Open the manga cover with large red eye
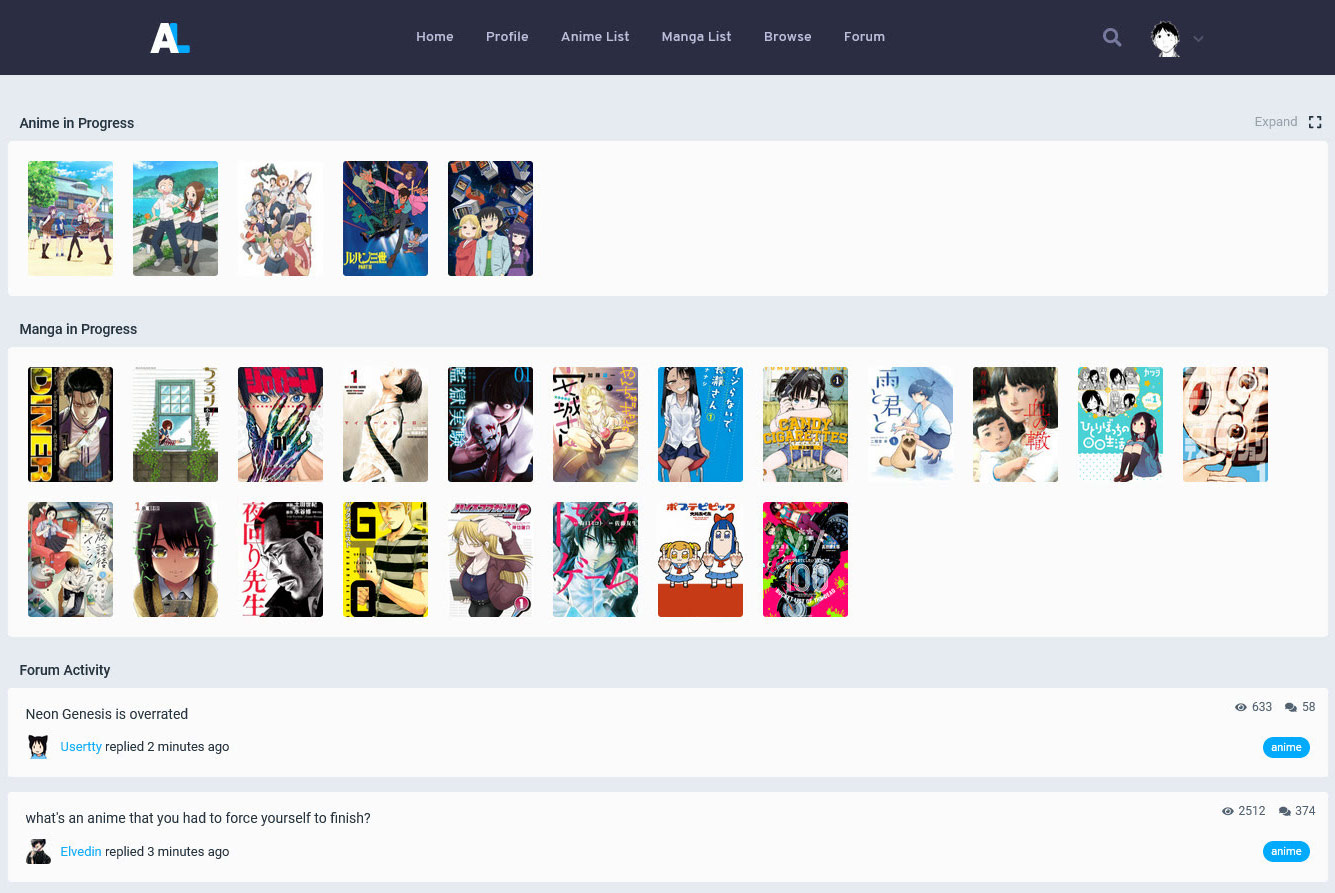 [x=1225, y=424]
